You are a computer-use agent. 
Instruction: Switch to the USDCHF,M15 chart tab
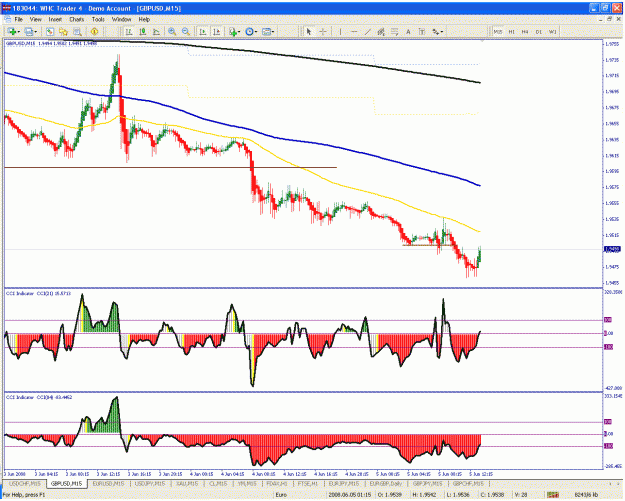click(25, 483)
